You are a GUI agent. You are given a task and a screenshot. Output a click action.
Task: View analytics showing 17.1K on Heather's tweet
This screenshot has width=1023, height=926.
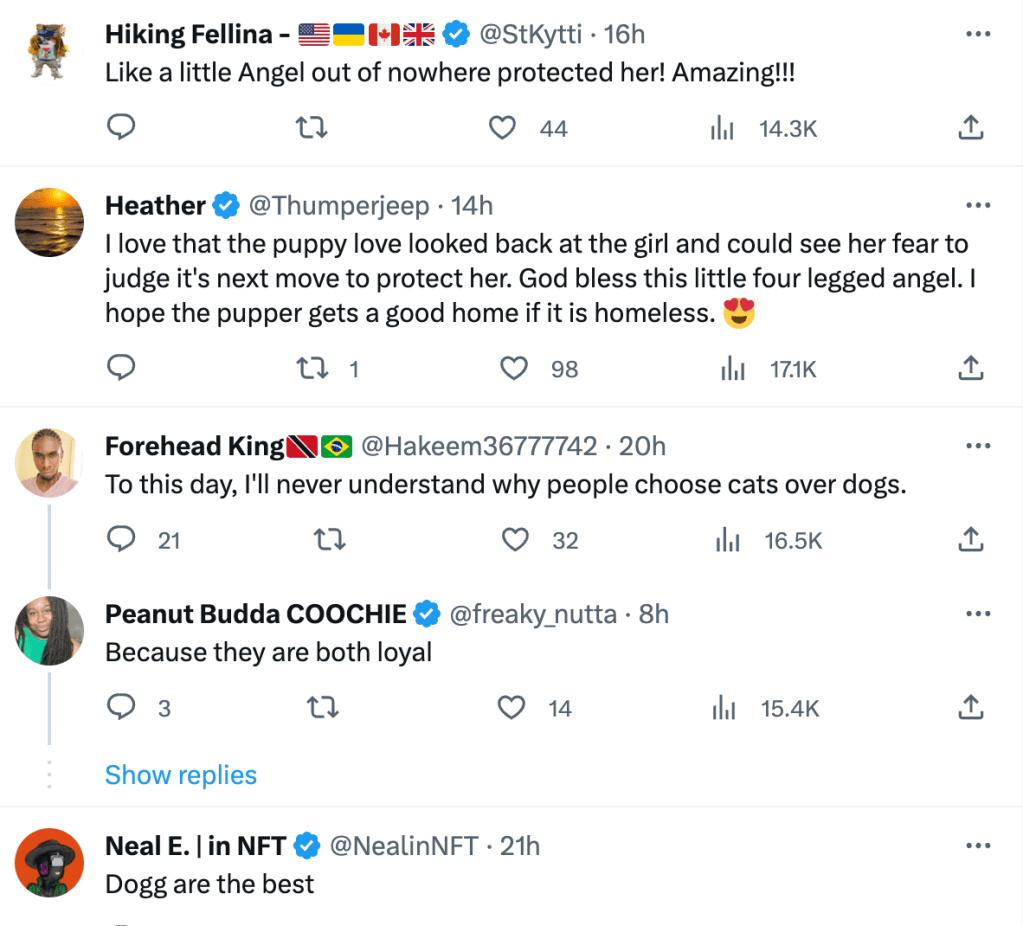click(768, 369)
